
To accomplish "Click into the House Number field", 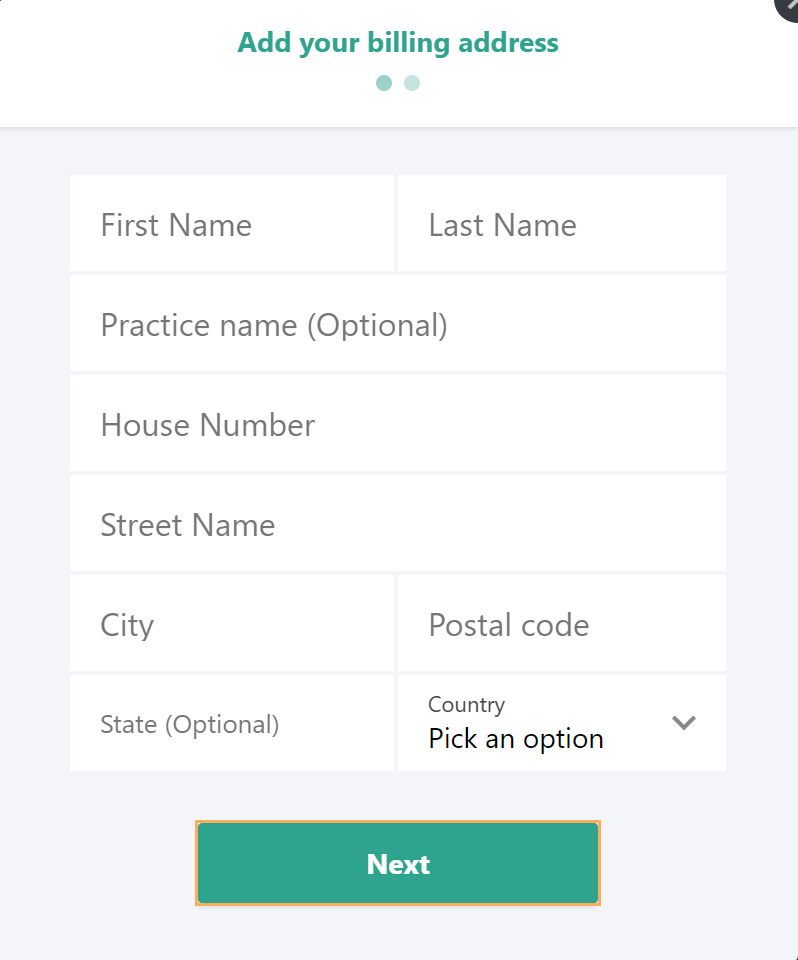I will click(x=398, y=424).
